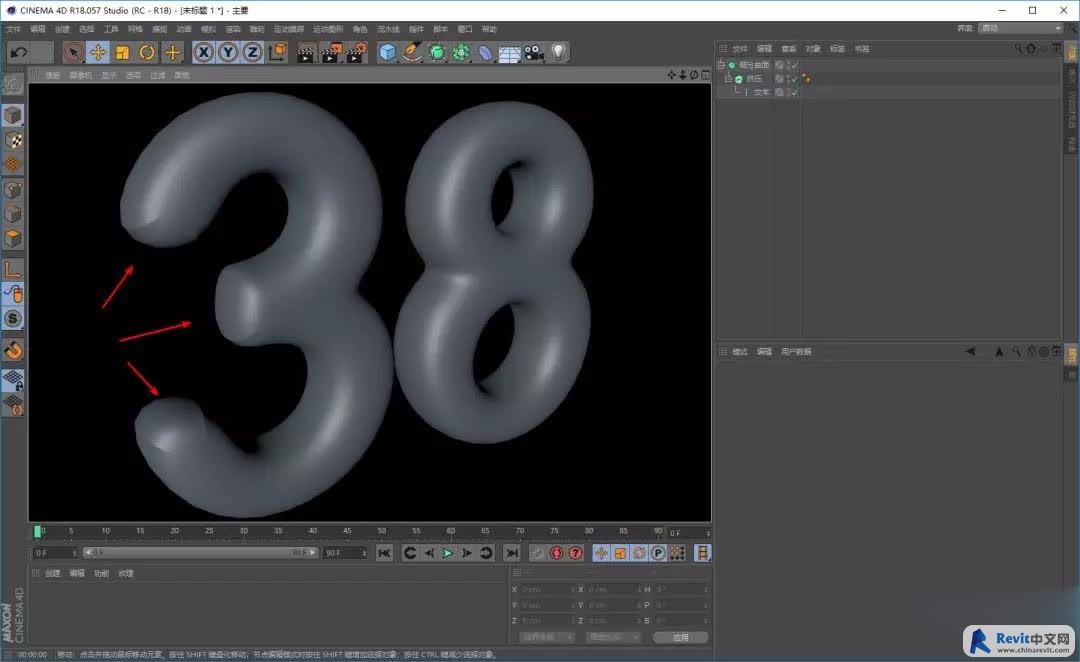Toggle Autokeying red circle button
Screen dimensions: 1080x662
(x=557, y=552)
